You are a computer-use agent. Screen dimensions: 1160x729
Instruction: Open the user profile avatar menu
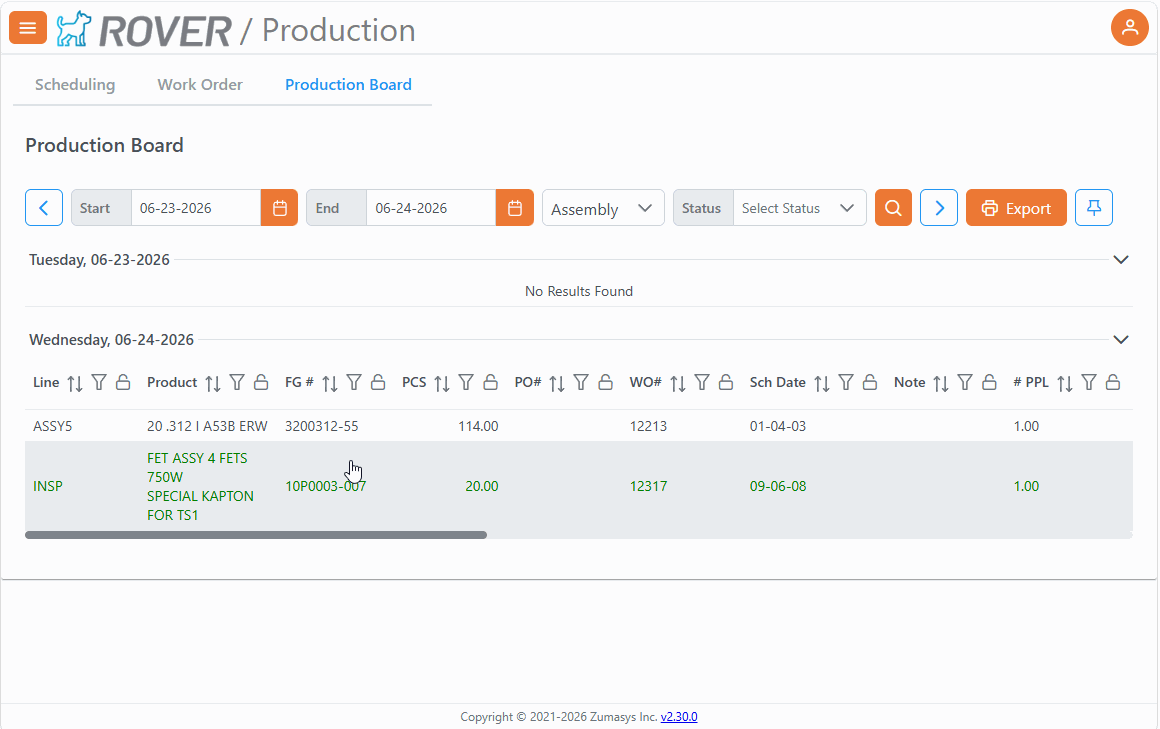[x=1130, y=28]
